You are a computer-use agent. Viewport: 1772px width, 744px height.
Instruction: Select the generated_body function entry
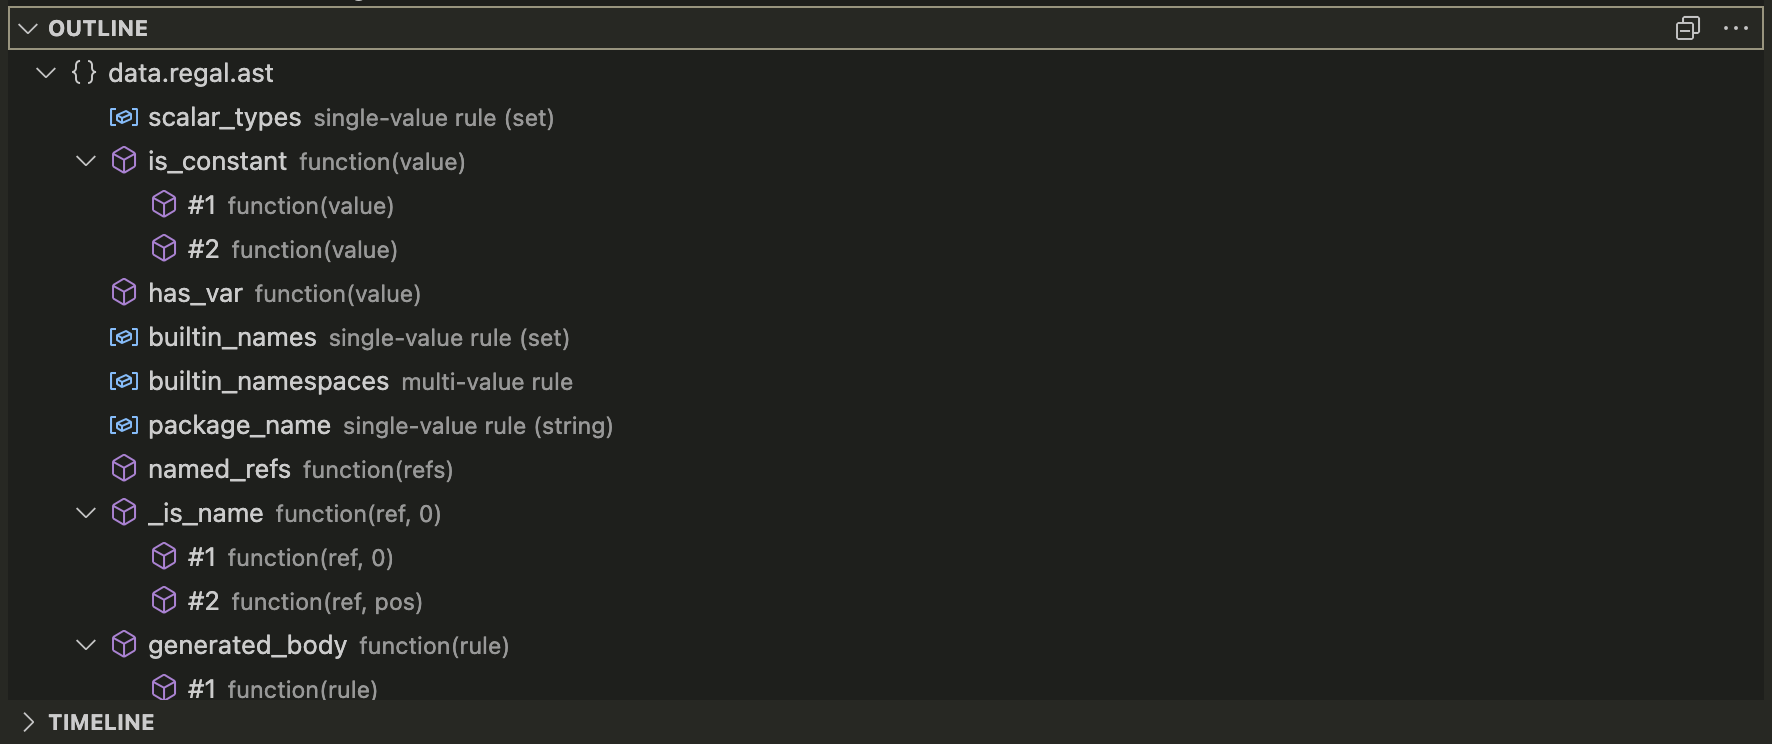[248, 645]
